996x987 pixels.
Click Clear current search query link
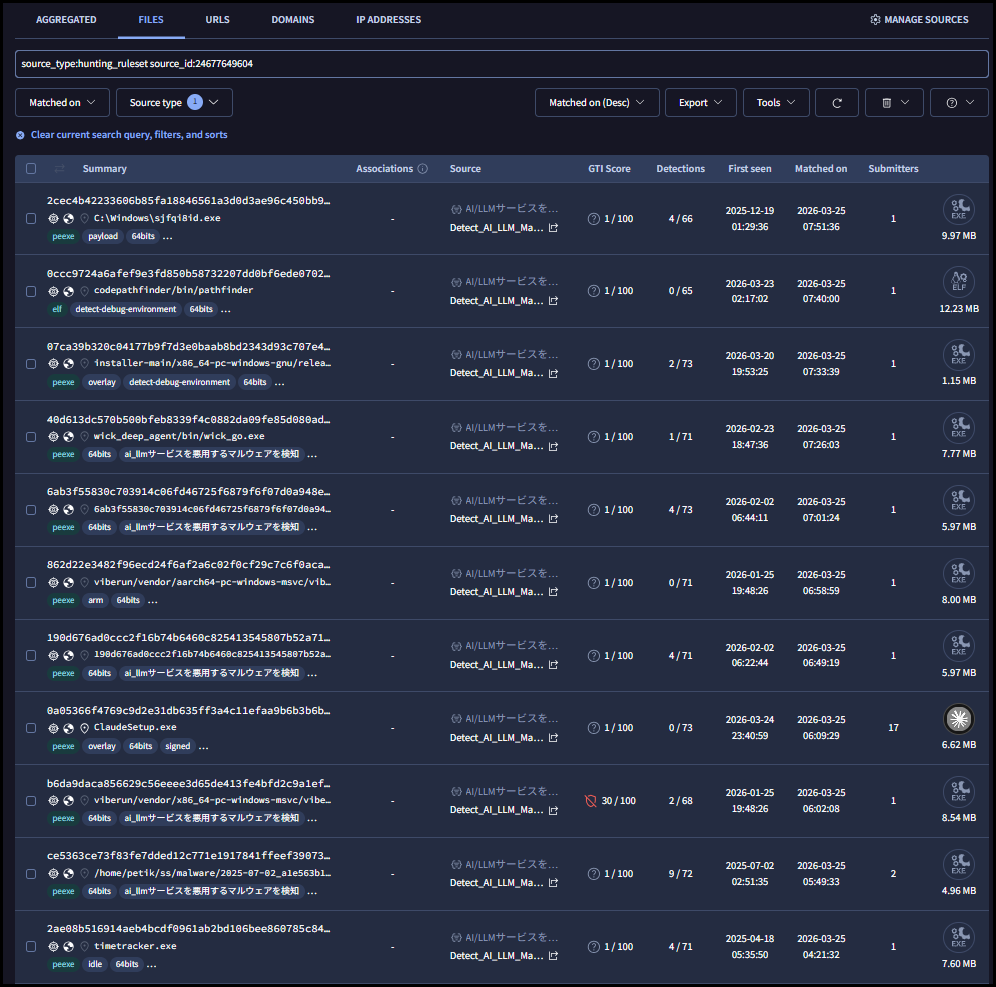128,135
